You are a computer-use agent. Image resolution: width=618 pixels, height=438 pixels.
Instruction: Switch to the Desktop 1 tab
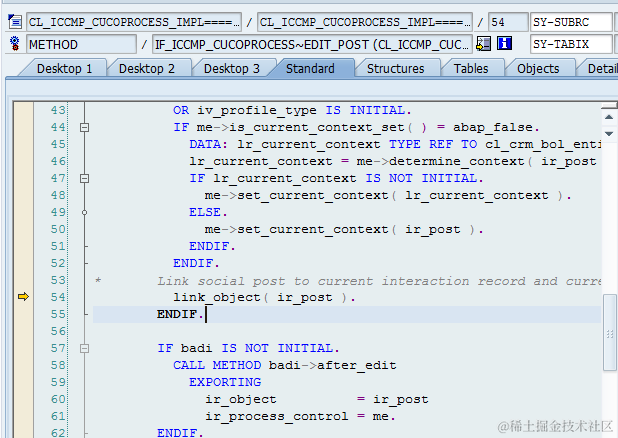(64, 69)
